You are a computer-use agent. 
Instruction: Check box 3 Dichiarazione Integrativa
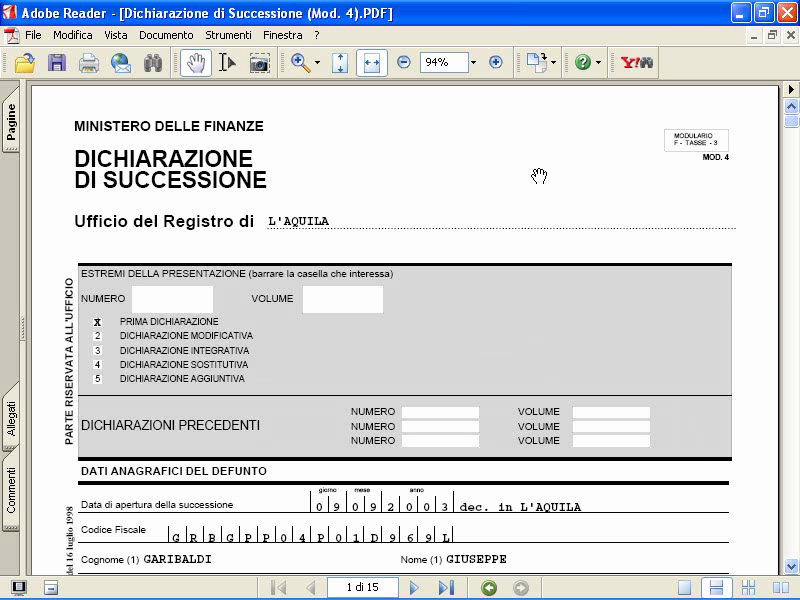[97, 351]
